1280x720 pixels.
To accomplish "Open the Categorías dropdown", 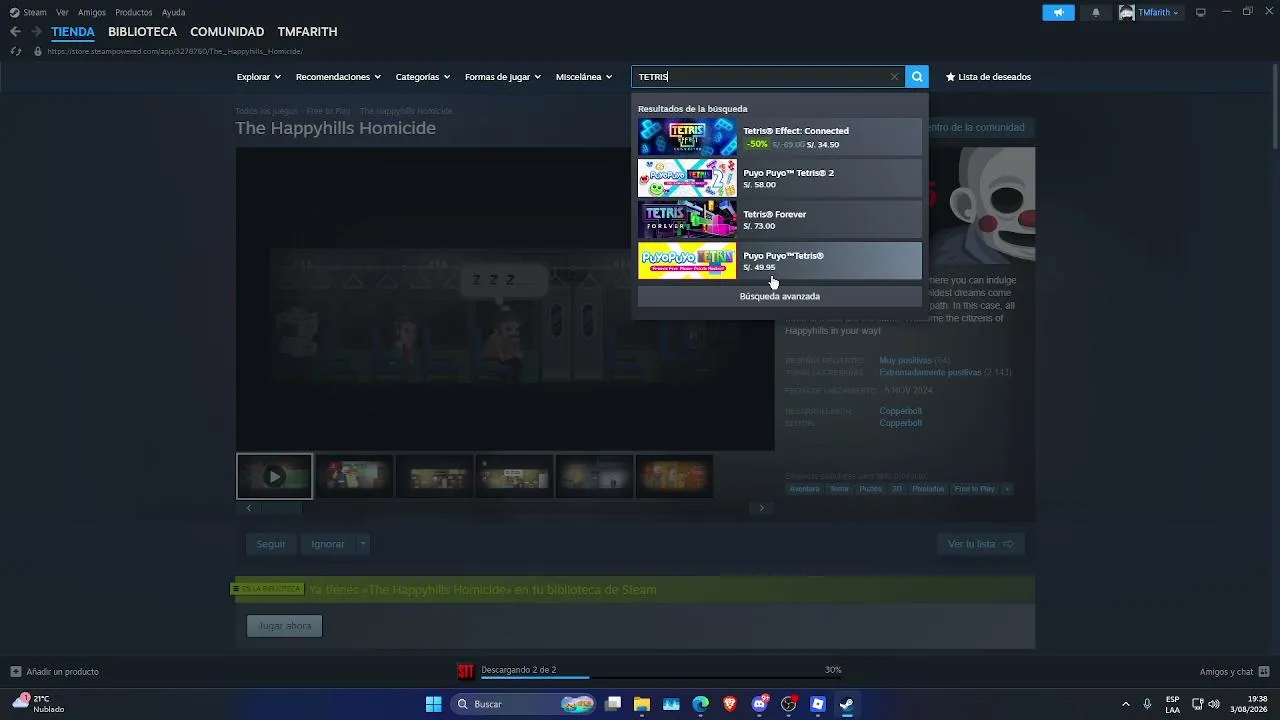I will point(422,77).
